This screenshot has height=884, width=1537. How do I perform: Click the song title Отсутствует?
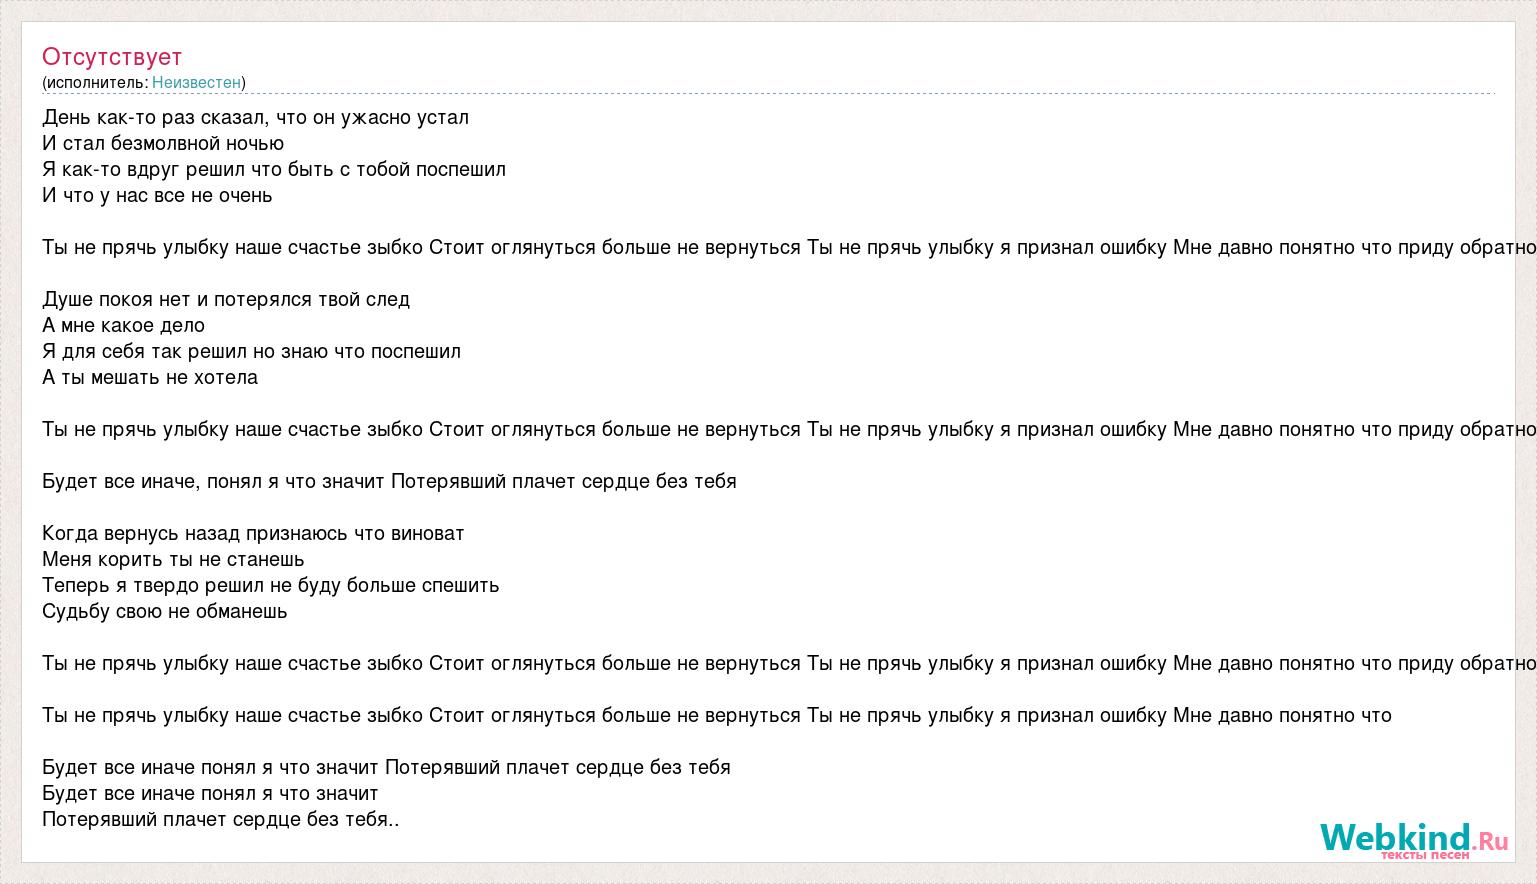click(x=112, y=56)
